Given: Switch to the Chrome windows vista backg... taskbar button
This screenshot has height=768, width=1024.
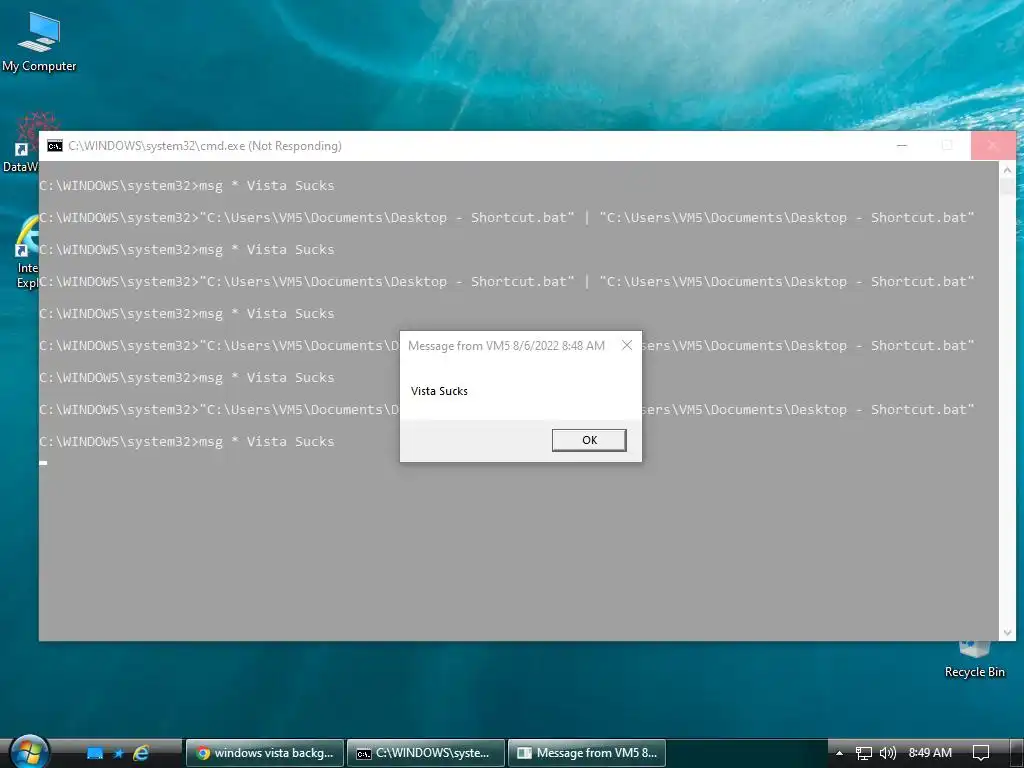Looking at the screenshot, I should point(265,753).
